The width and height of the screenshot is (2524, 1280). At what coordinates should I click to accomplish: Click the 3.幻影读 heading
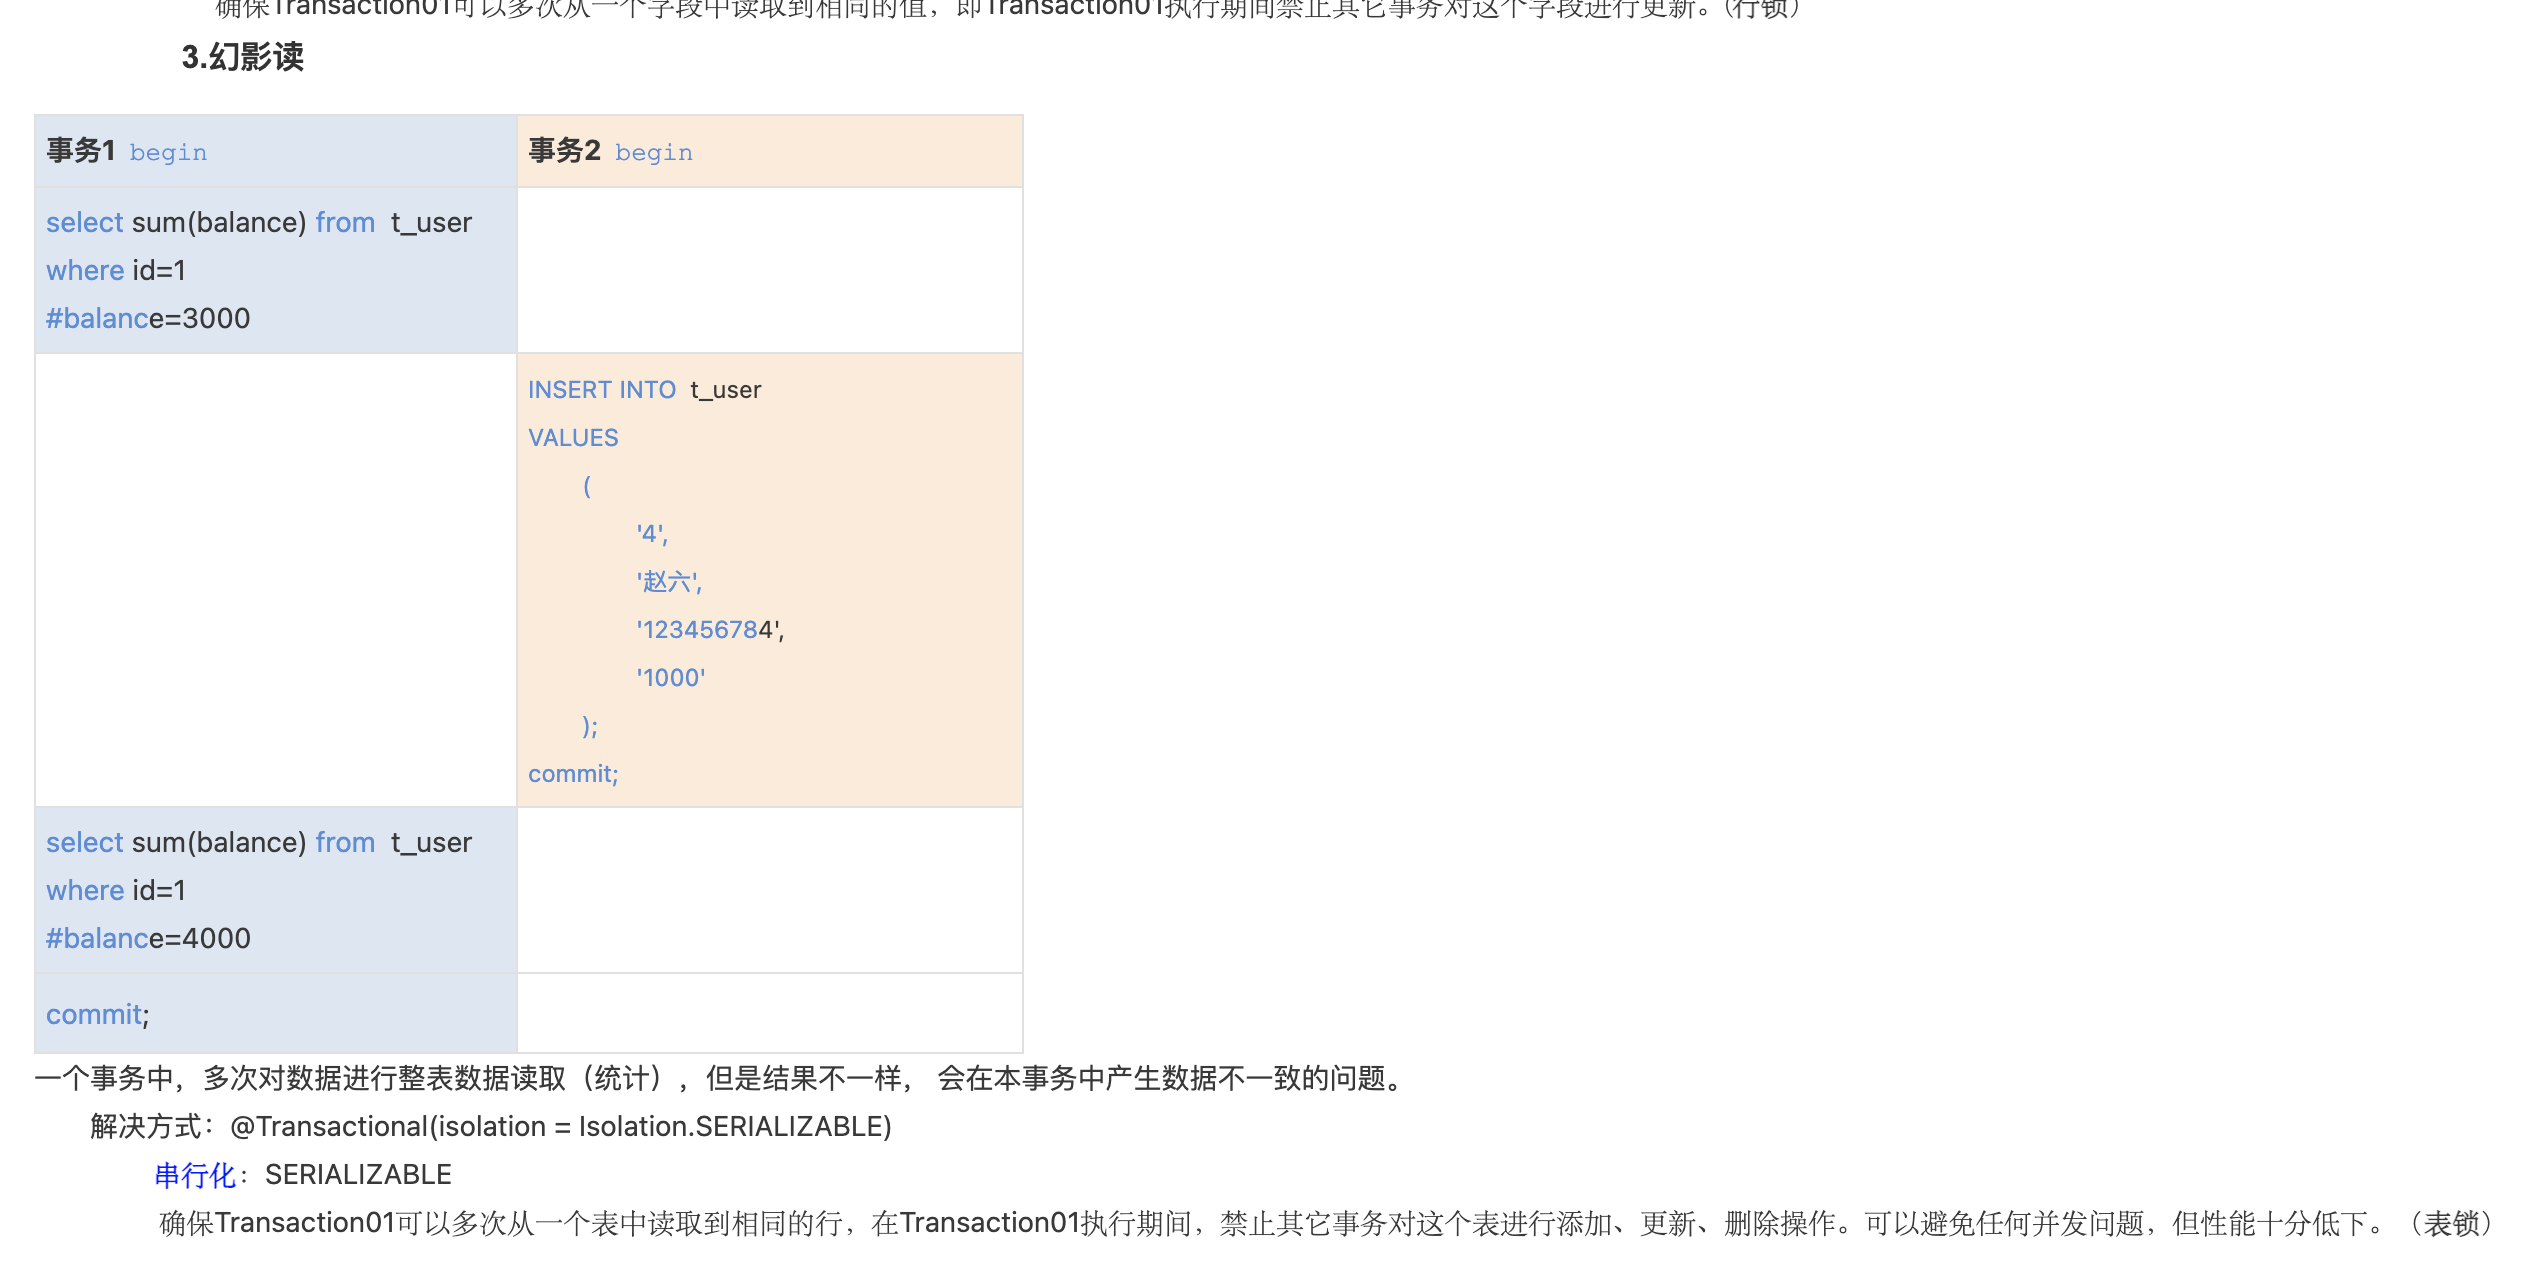(242, 57)
